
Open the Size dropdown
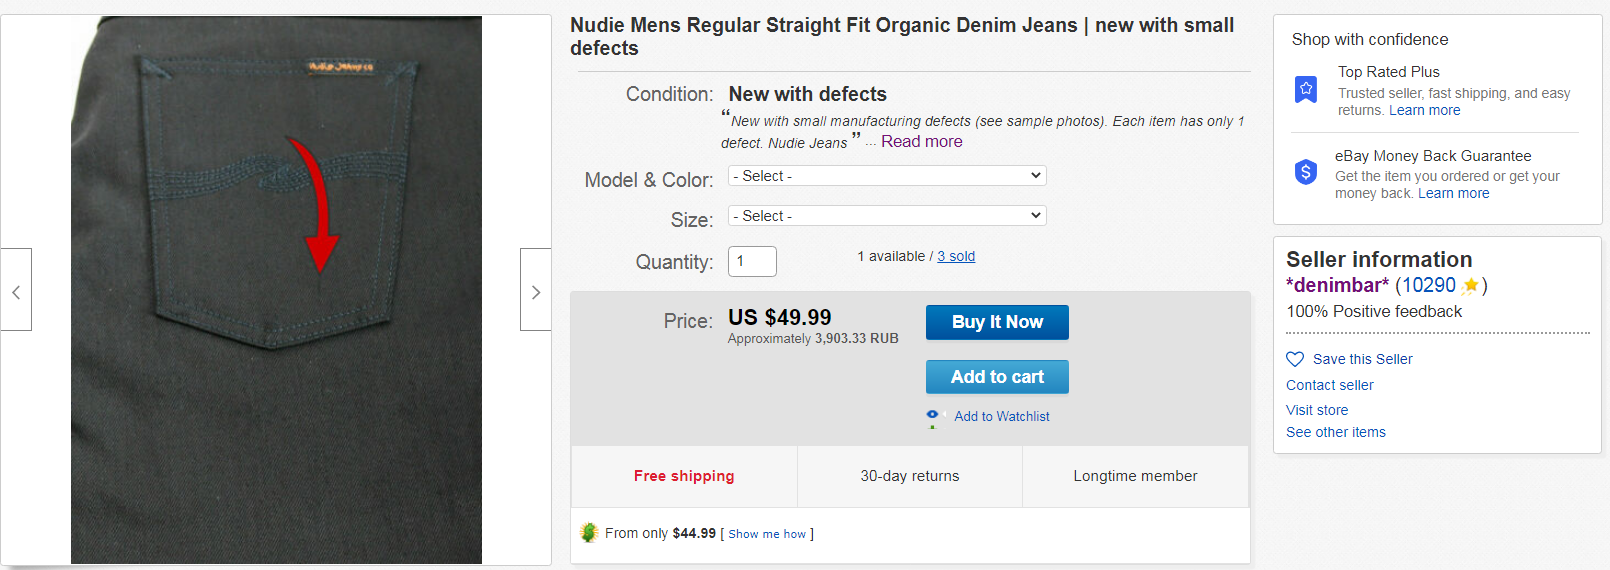click(887, 216)
